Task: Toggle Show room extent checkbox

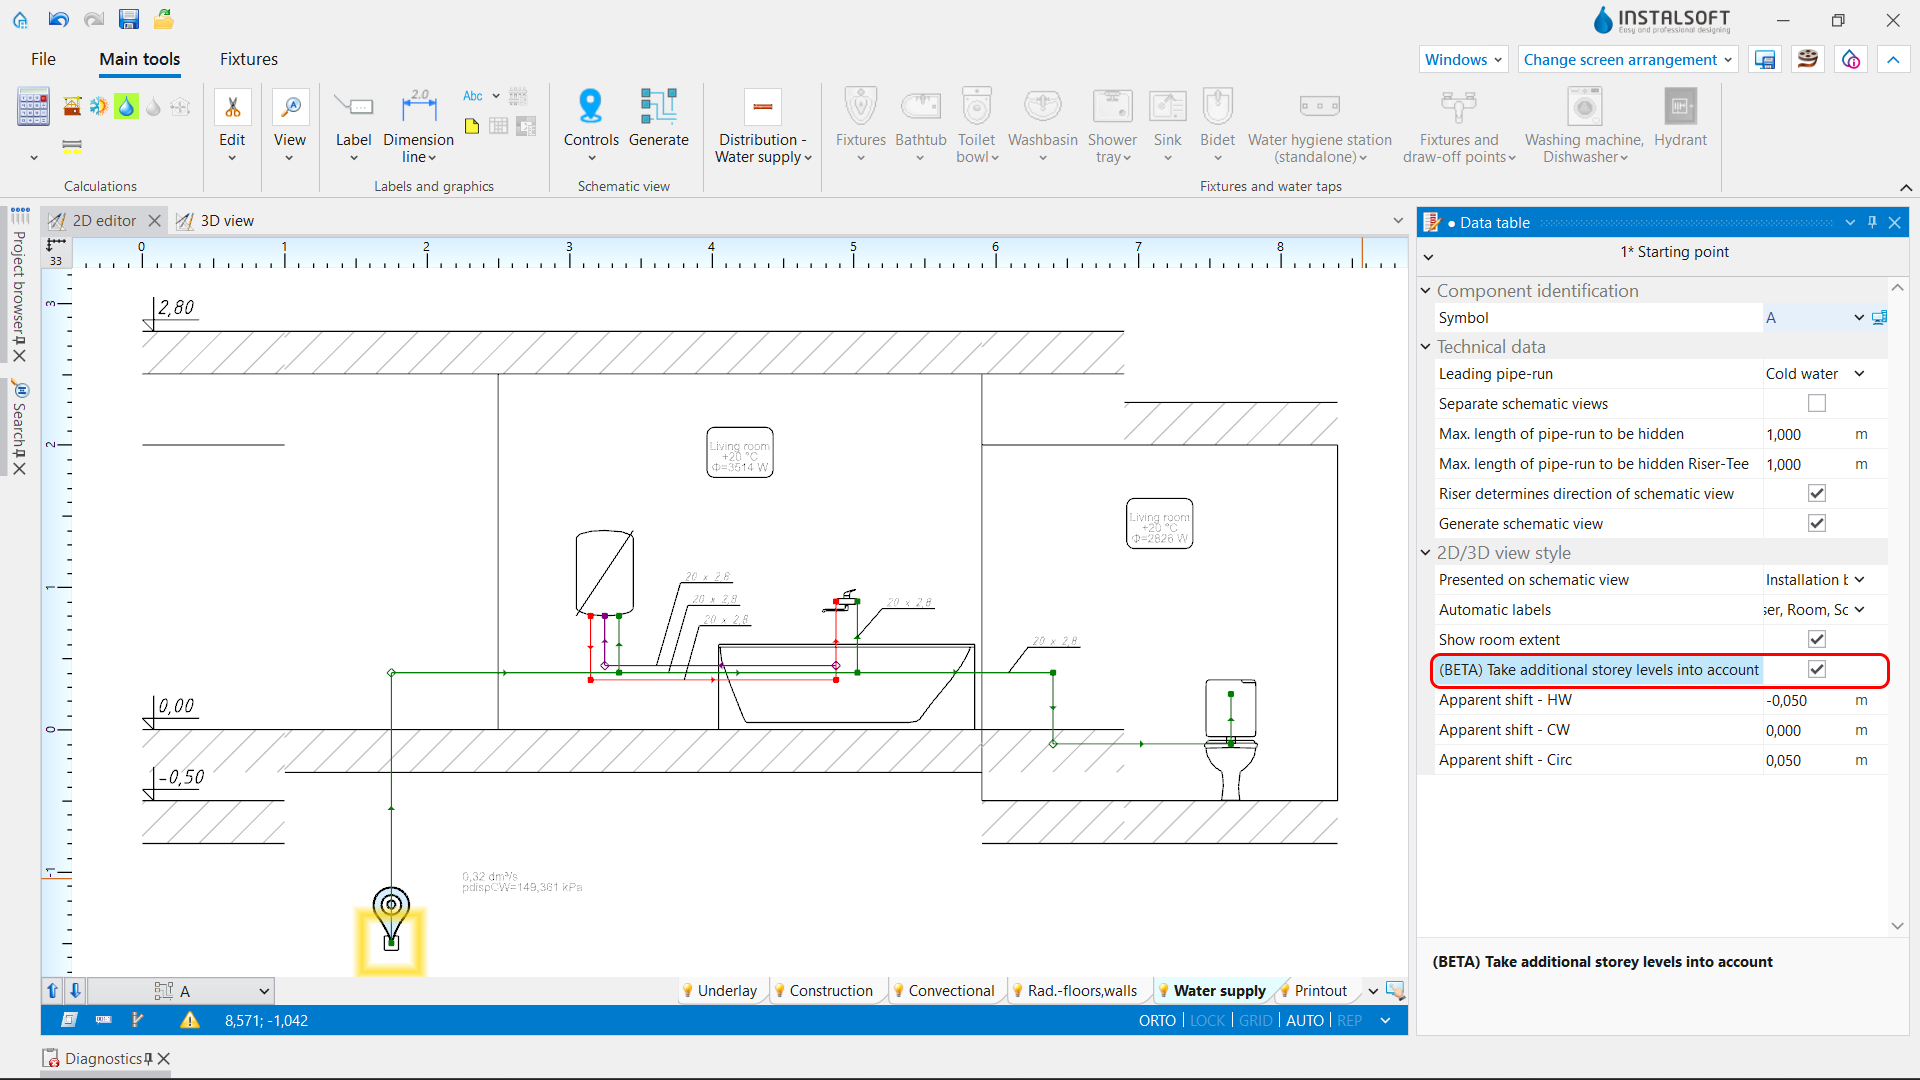Action: click(x=1817, y=639)
